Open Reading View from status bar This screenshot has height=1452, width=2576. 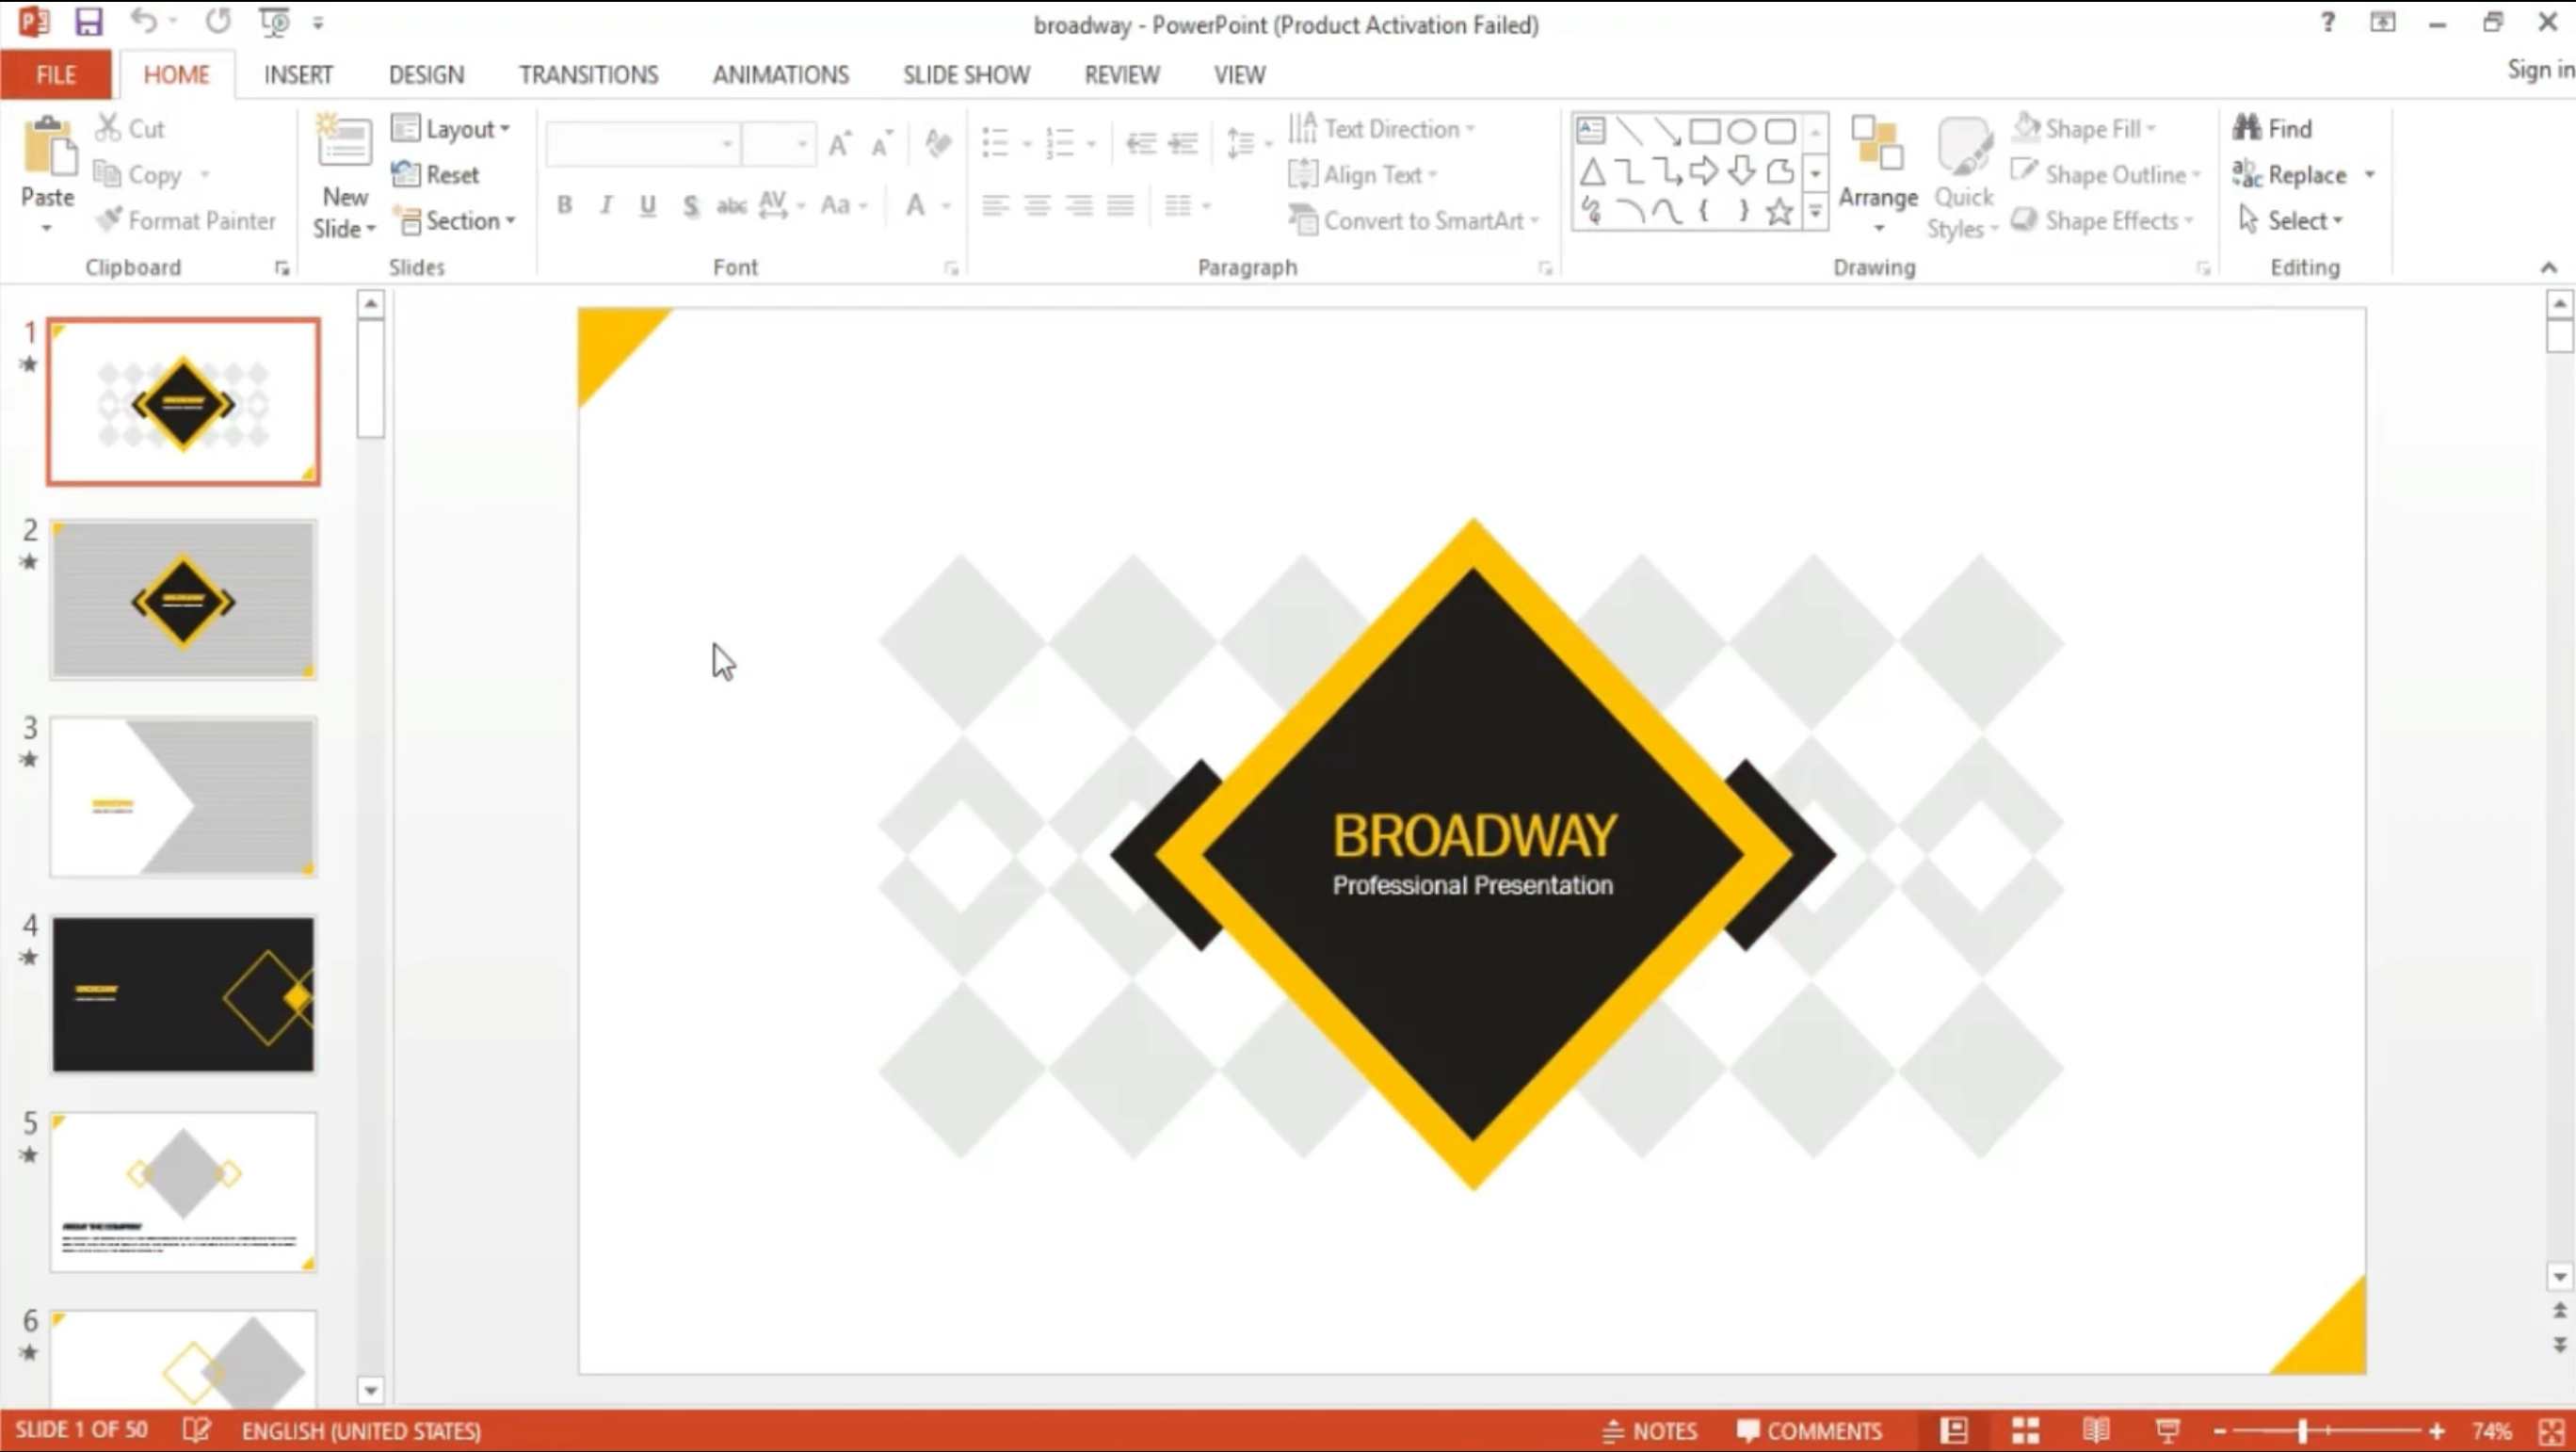point(2096,1430)
